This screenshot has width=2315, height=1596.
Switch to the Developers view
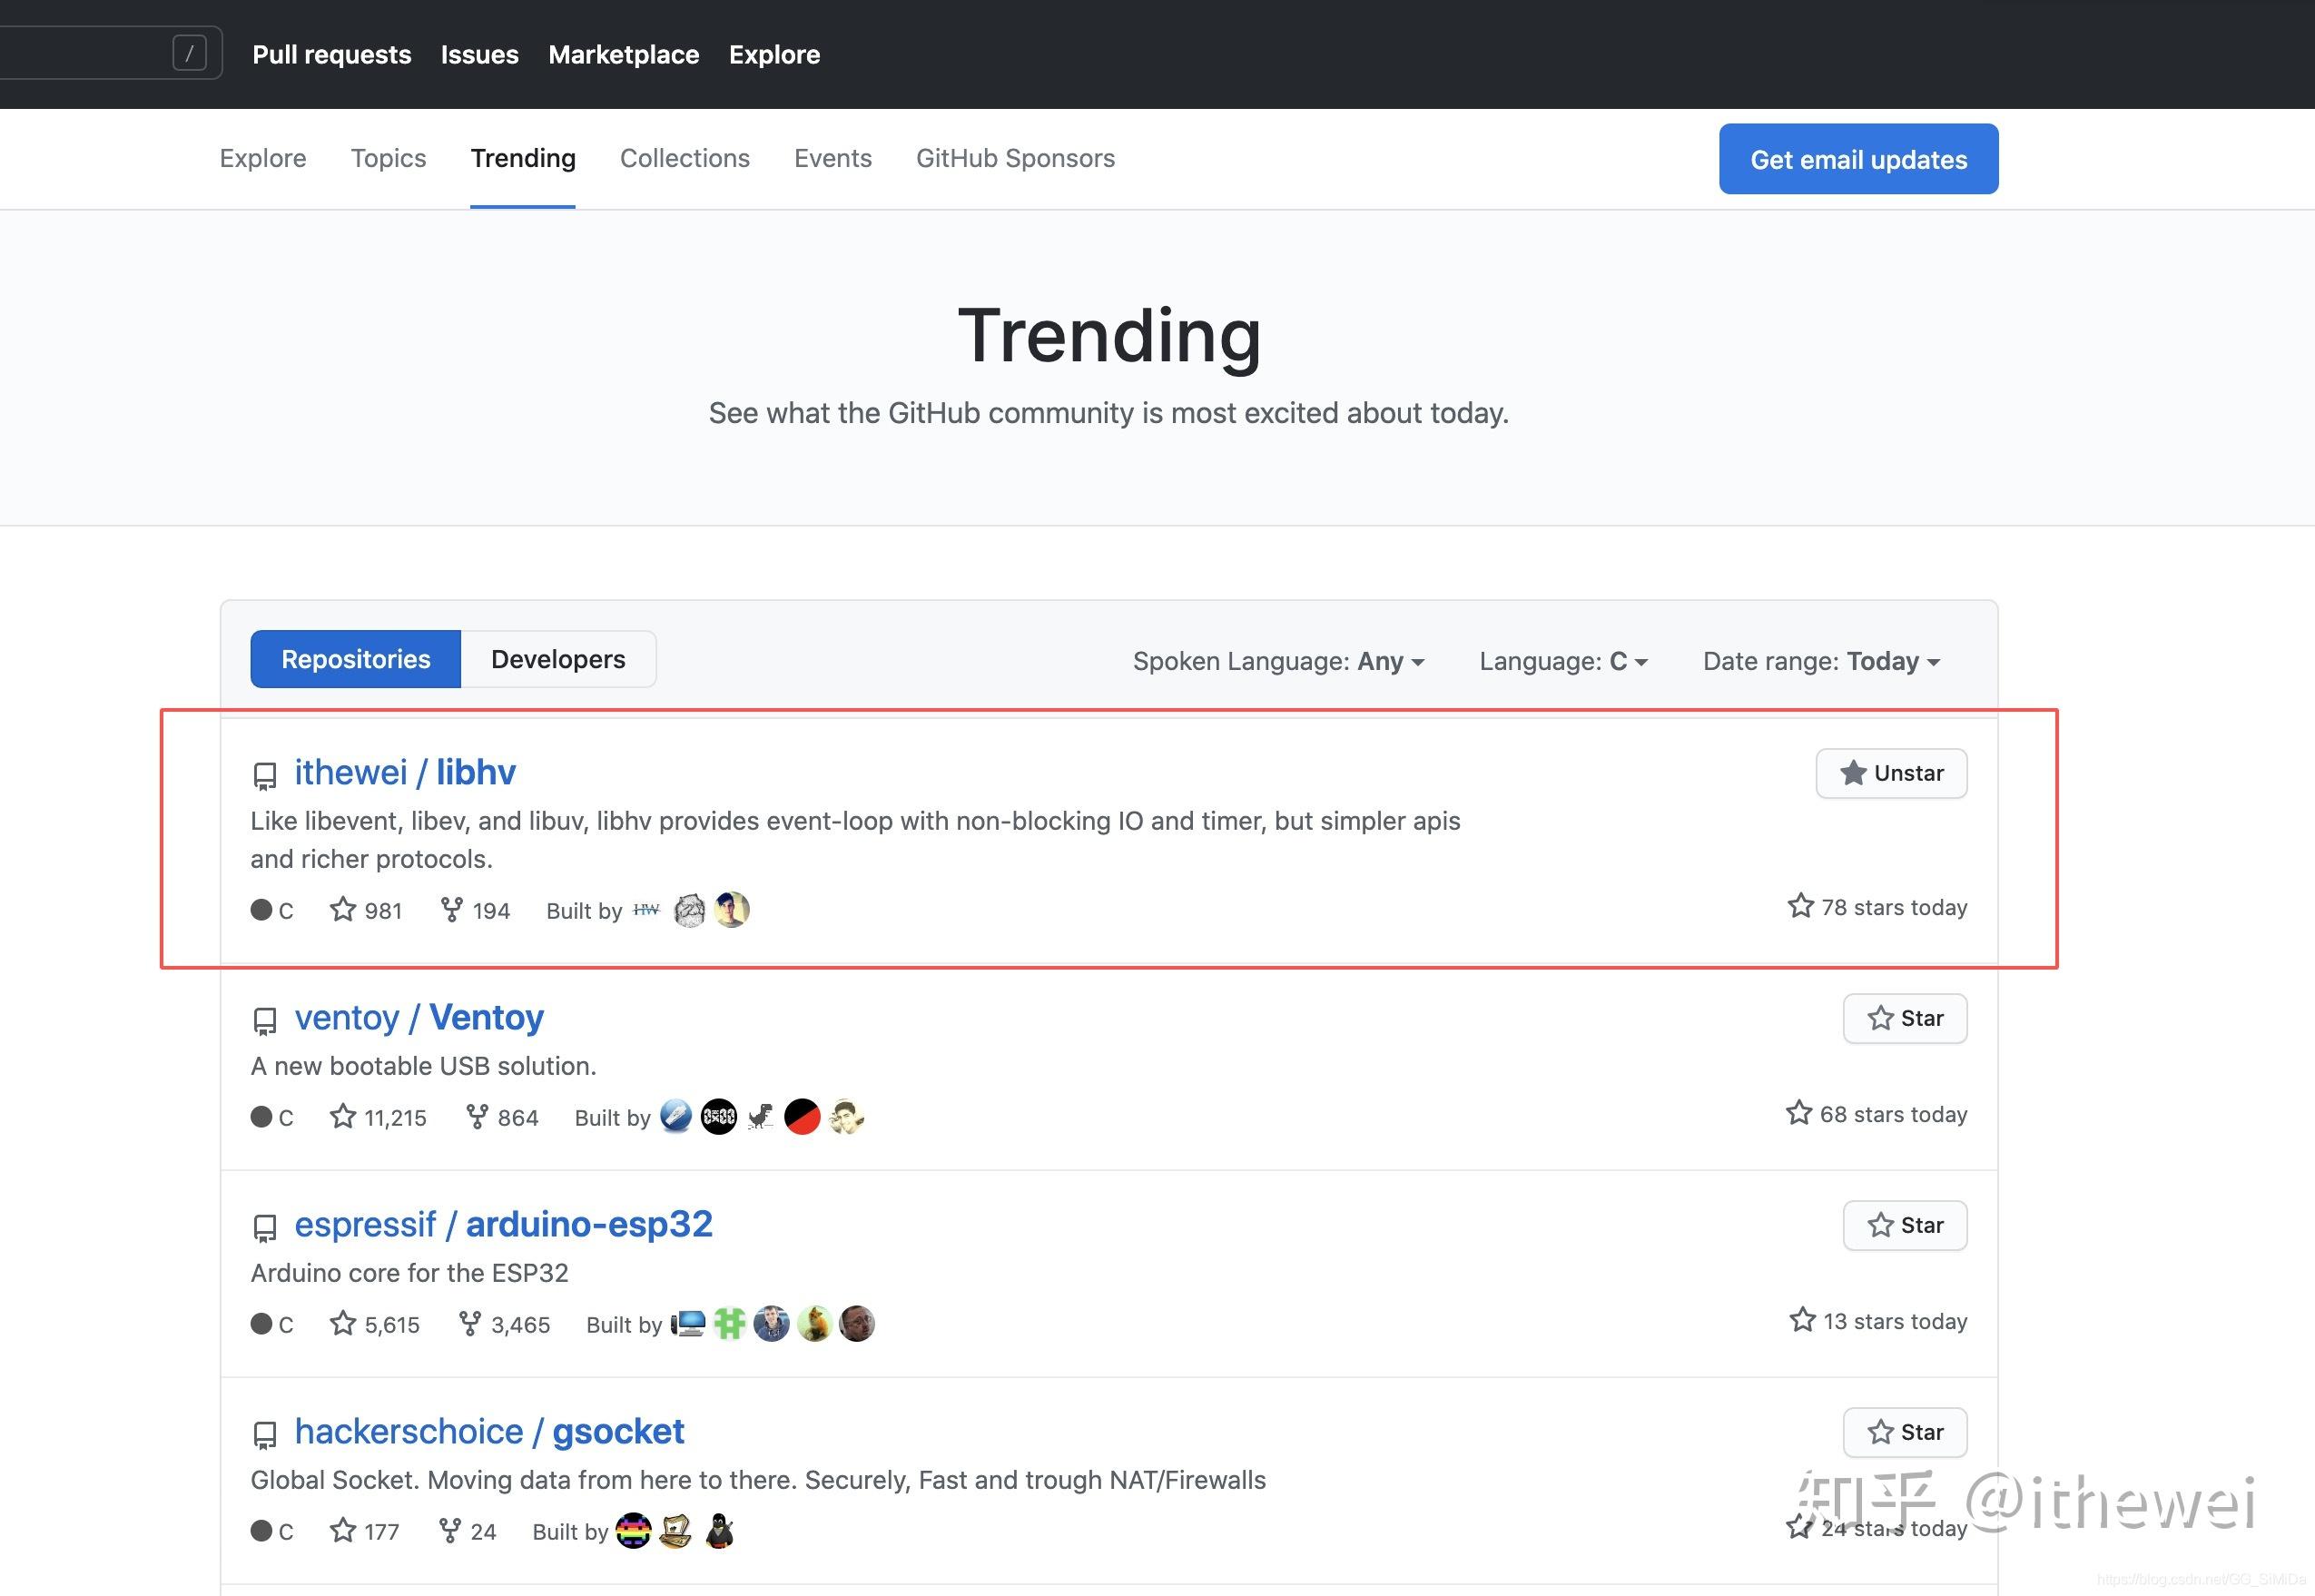point(557,659)
